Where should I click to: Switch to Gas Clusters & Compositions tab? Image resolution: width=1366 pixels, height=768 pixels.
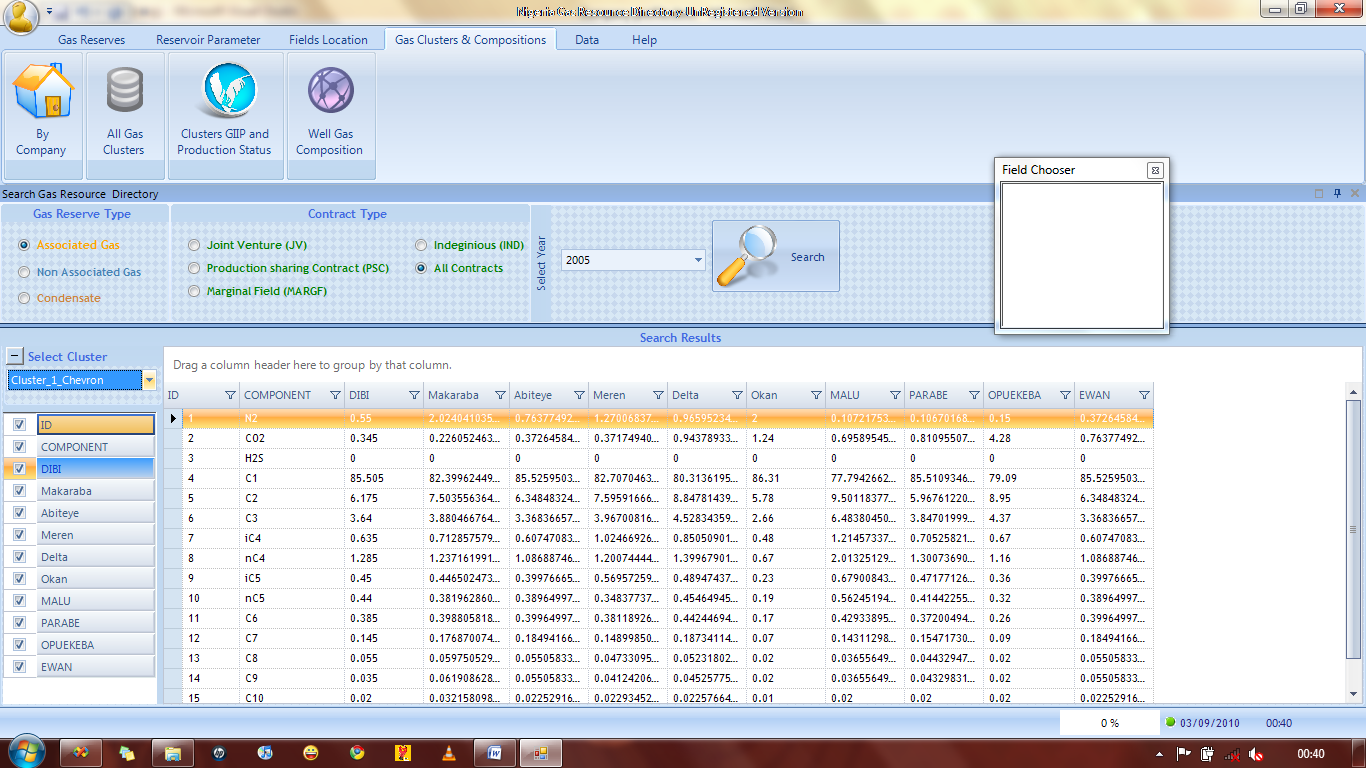pos(471,40)
